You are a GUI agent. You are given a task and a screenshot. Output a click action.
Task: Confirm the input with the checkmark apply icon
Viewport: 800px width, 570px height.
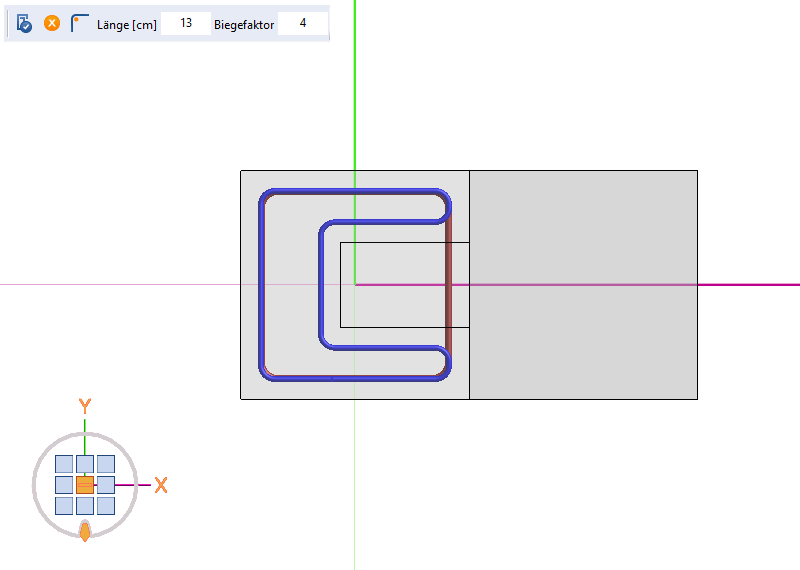[24, 23]
